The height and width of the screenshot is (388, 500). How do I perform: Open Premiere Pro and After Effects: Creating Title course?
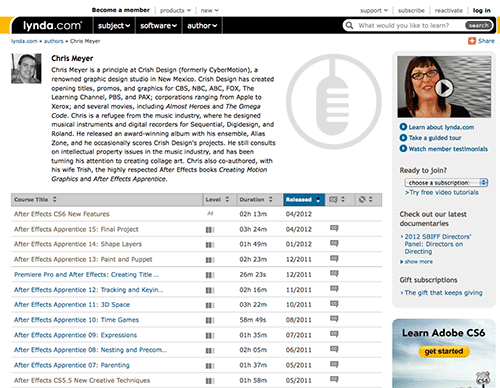coord(86,275)
